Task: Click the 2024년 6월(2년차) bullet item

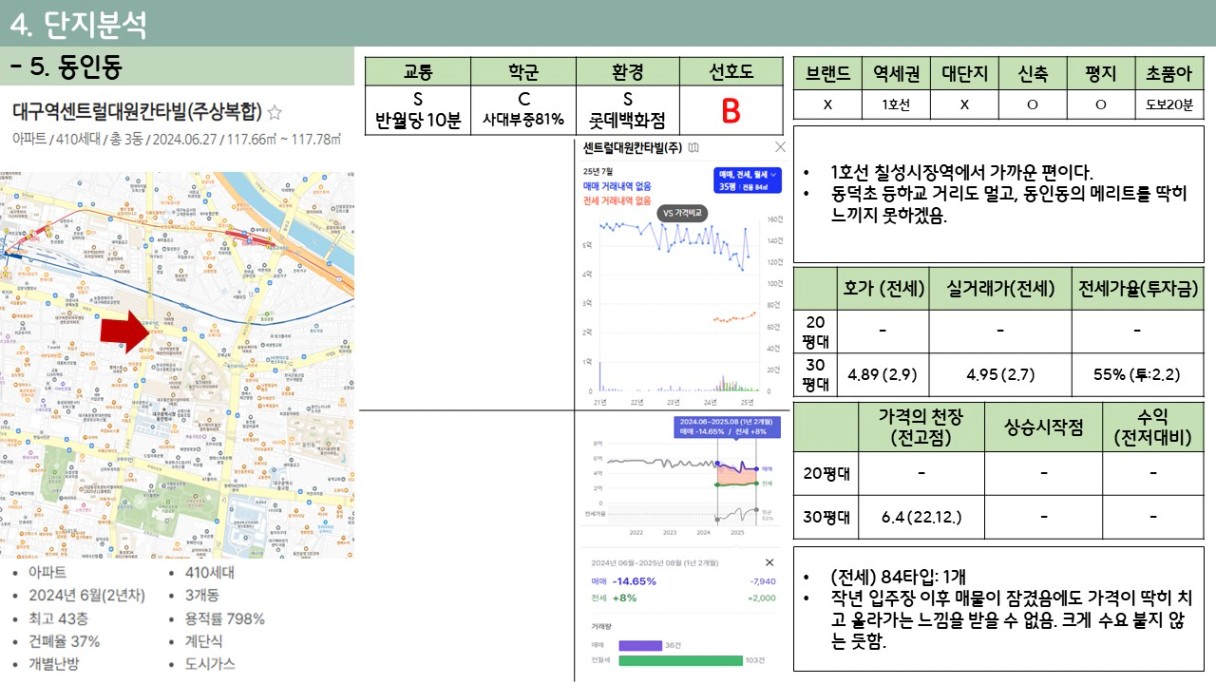Action: 86,595
